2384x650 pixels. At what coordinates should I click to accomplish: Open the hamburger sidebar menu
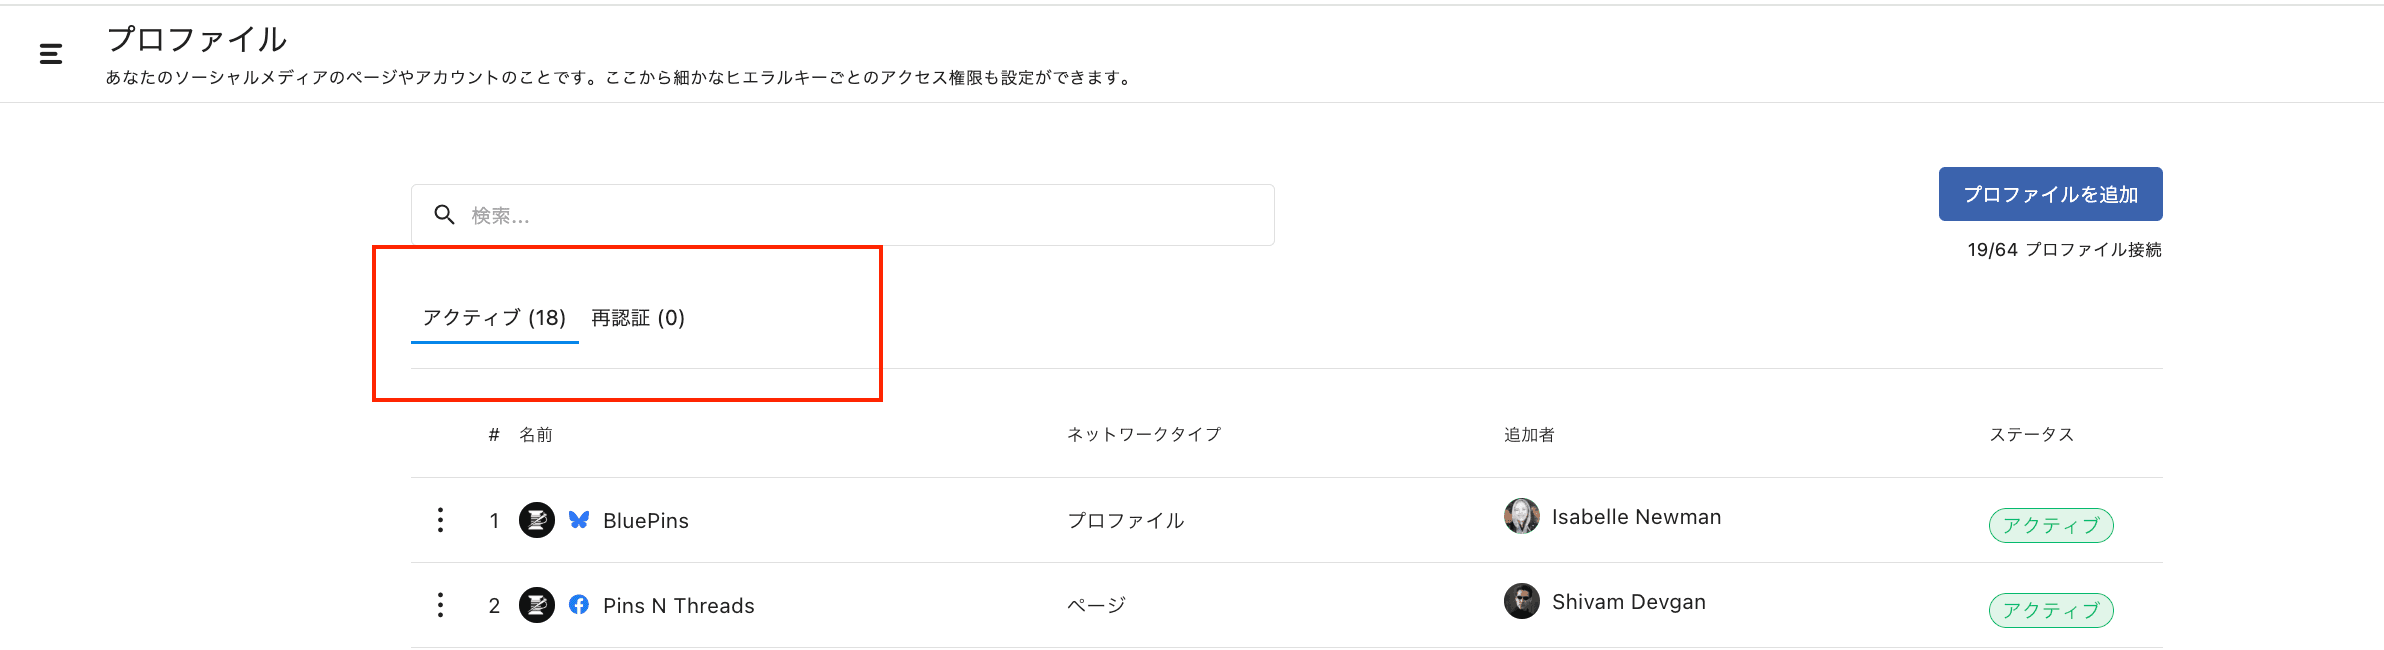[x=51, y=54]
